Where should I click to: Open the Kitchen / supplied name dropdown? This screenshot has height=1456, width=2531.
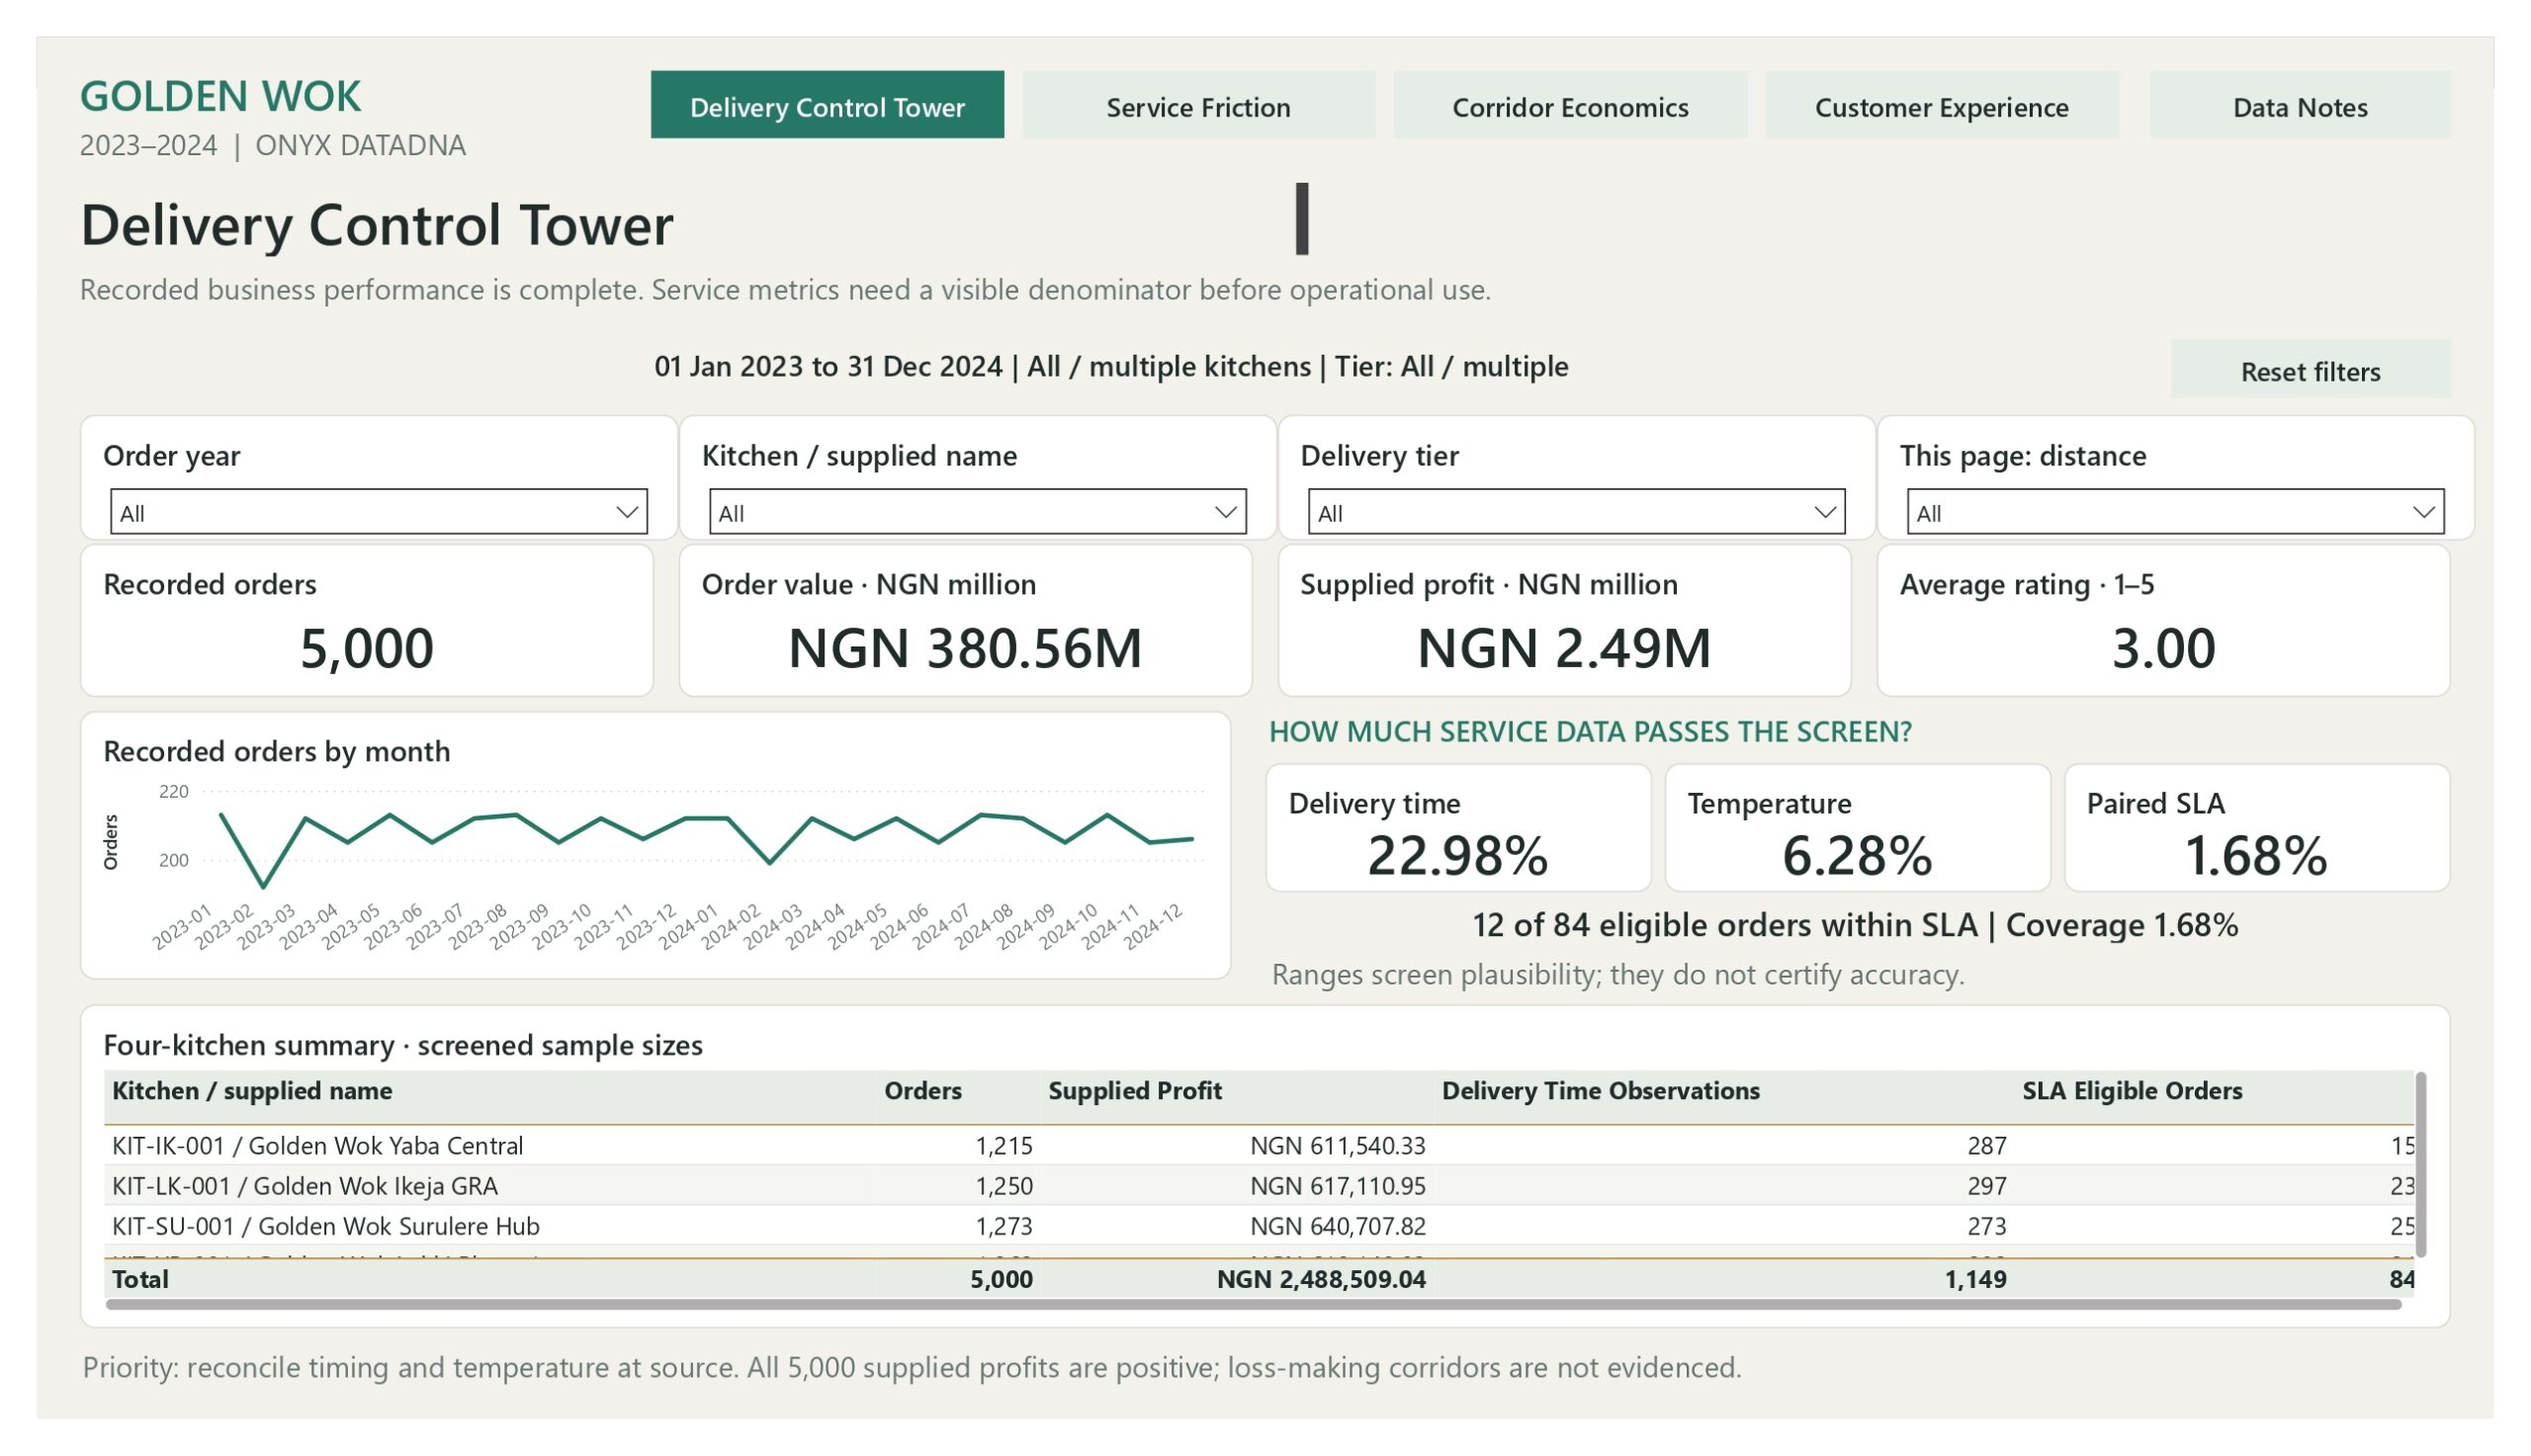(x=977, y=512)
